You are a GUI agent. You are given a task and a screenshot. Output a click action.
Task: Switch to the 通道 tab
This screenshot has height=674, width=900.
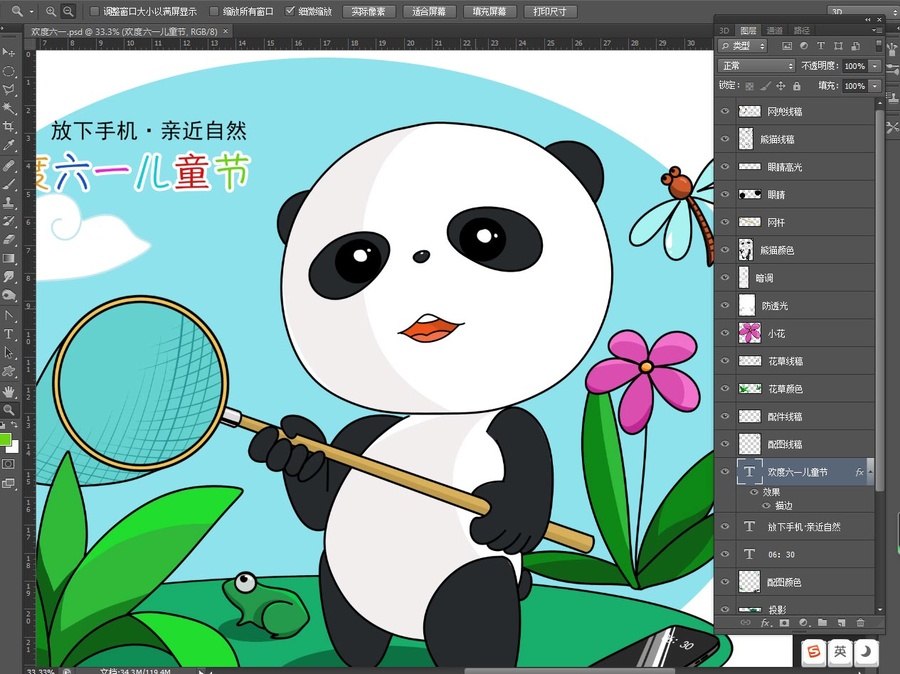coord(775,30)
